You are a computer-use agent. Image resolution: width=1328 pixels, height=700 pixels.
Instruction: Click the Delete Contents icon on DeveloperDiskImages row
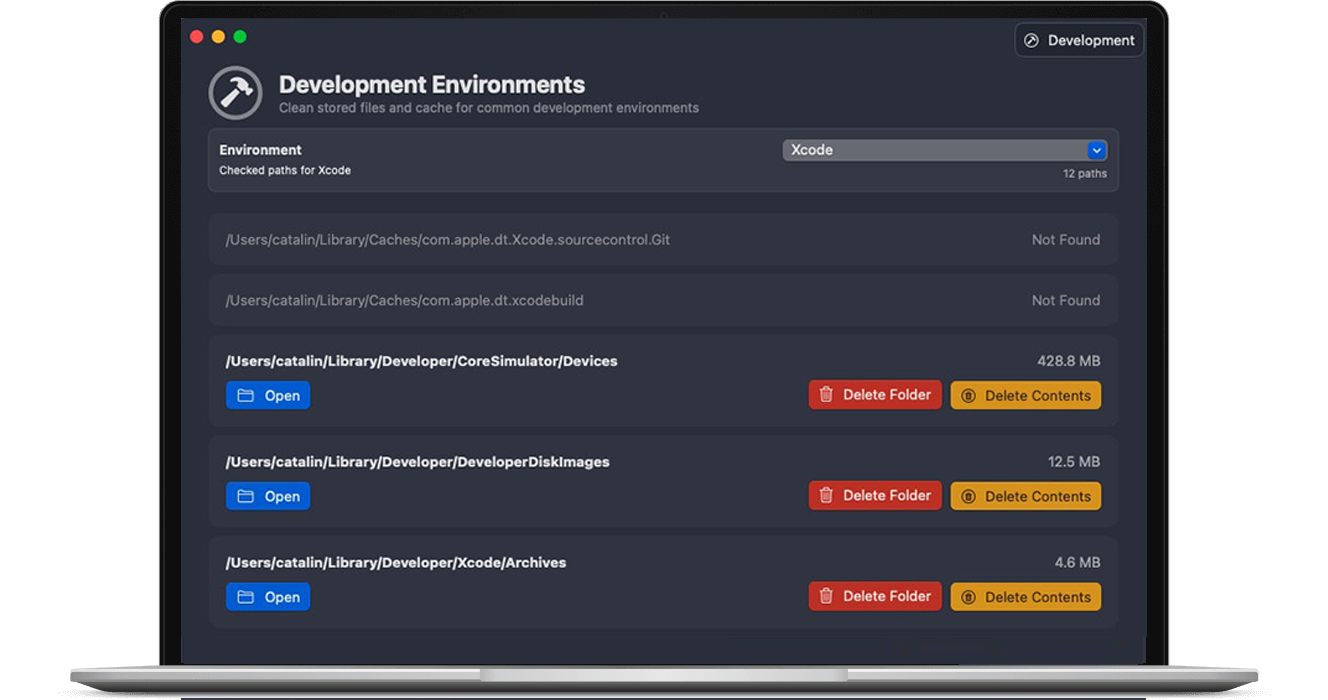click(x=968, y=495)
